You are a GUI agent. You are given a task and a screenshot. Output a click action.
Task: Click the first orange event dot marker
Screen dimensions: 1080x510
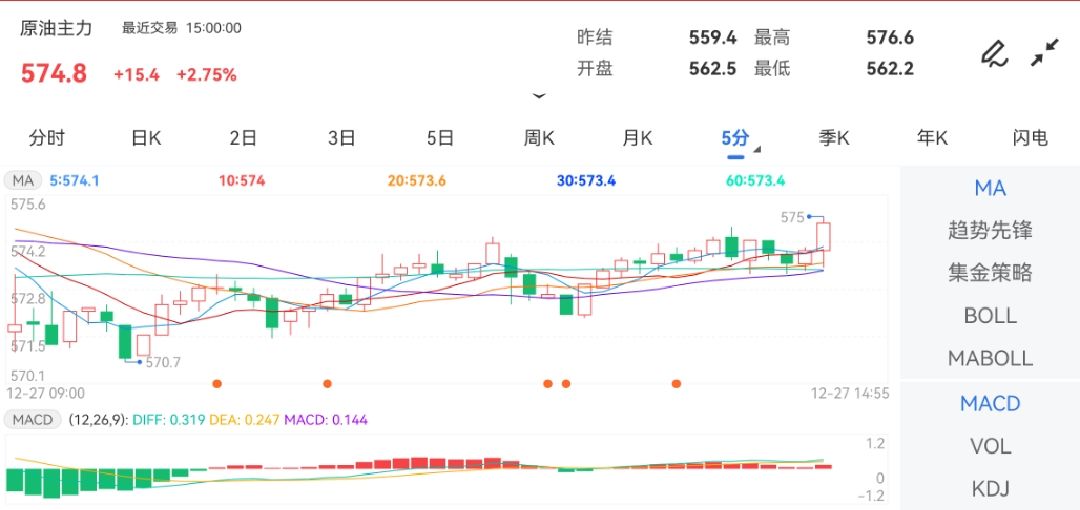tap(217, 383)
